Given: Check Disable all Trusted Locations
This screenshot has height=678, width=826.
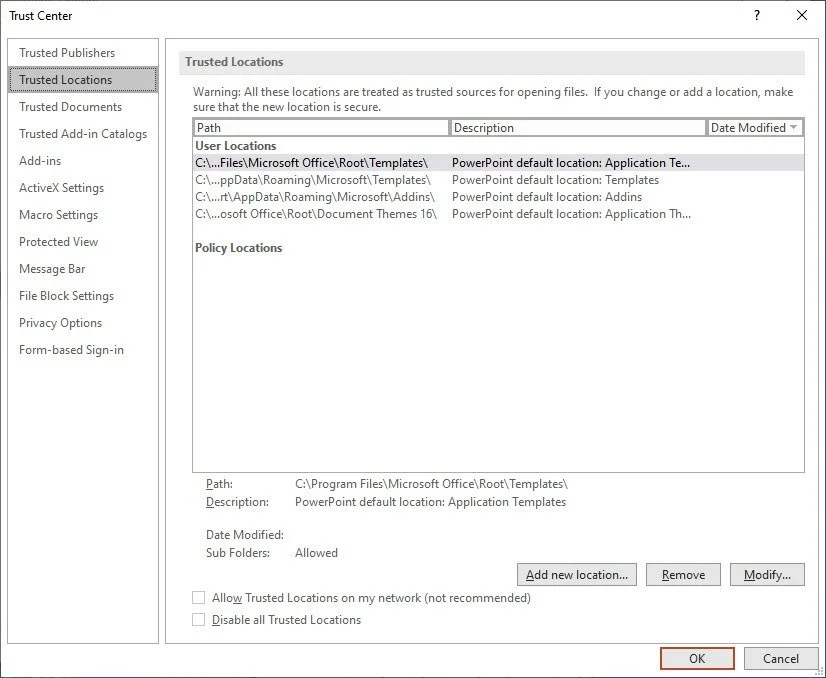Looking at the screenshot, I should pyautogui.click(x=198, y=620).
